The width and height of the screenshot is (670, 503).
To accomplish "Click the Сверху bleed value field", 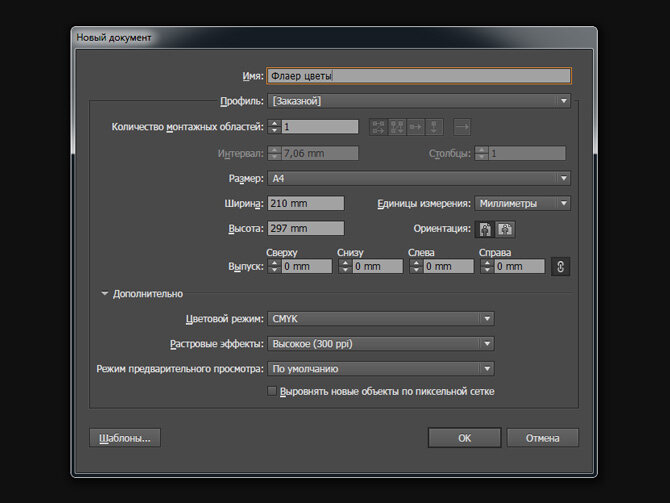I will click(307, 267).
